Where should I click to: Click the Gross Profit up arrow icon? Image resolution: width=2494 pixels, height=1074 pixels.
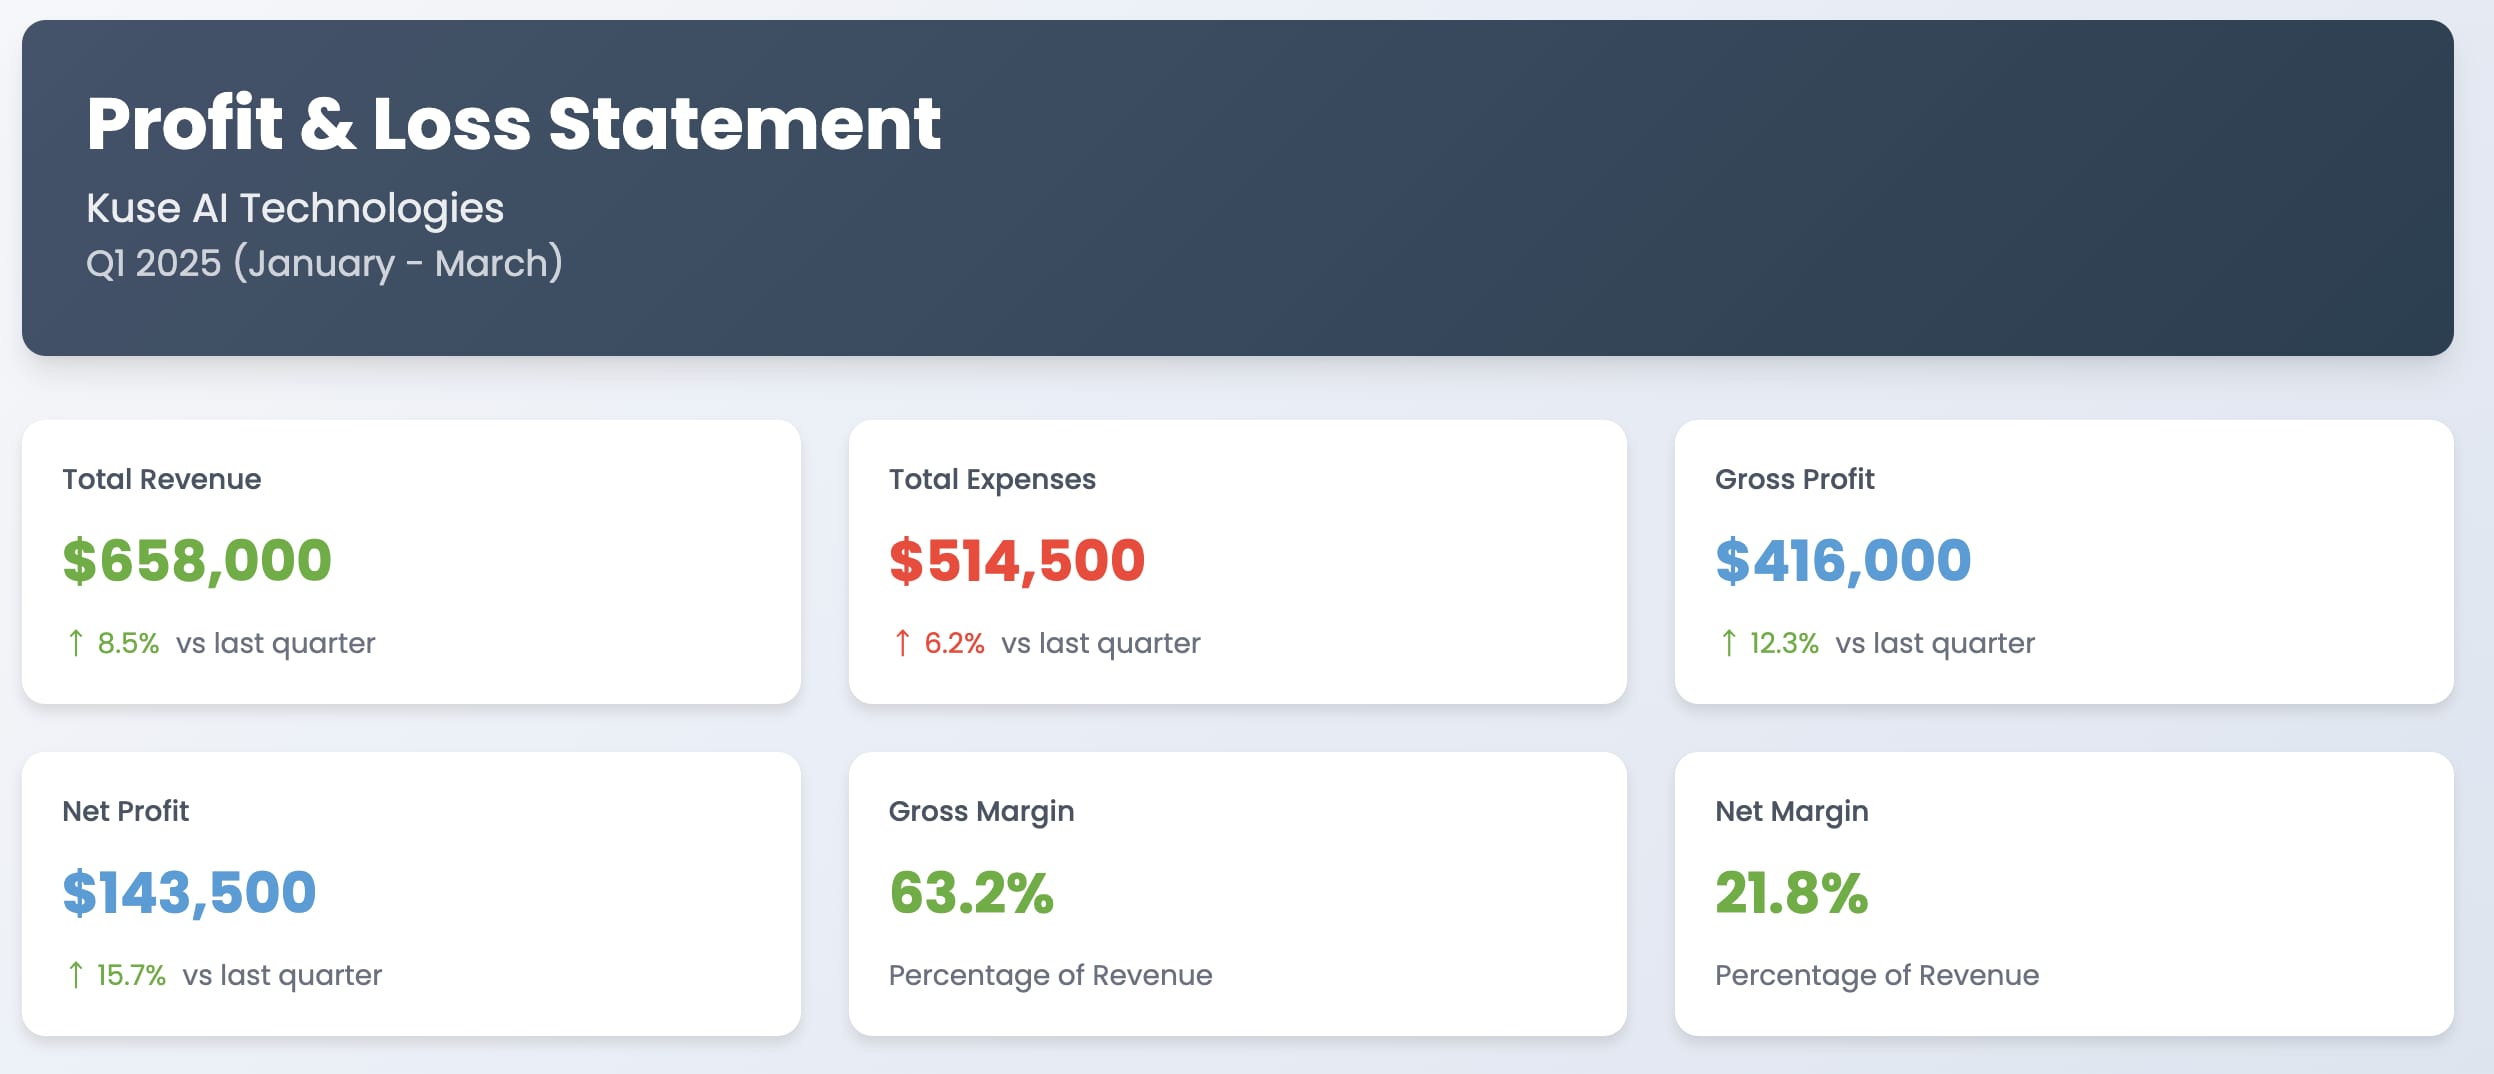tap(1728, 643)
